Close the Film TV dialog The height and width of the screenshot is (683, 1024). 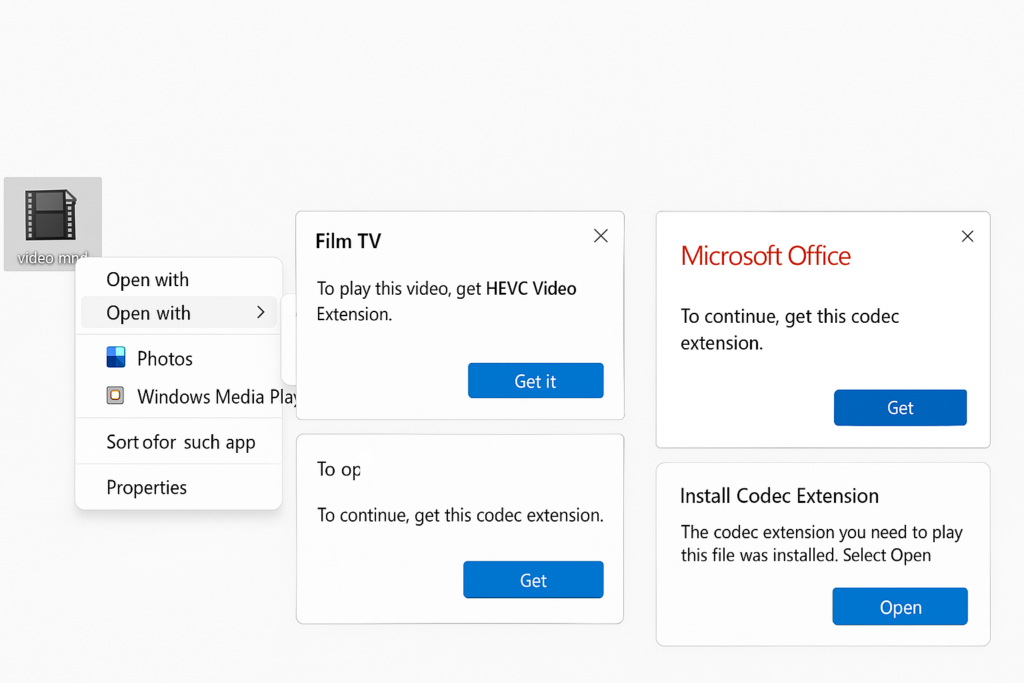click(601, 236)
